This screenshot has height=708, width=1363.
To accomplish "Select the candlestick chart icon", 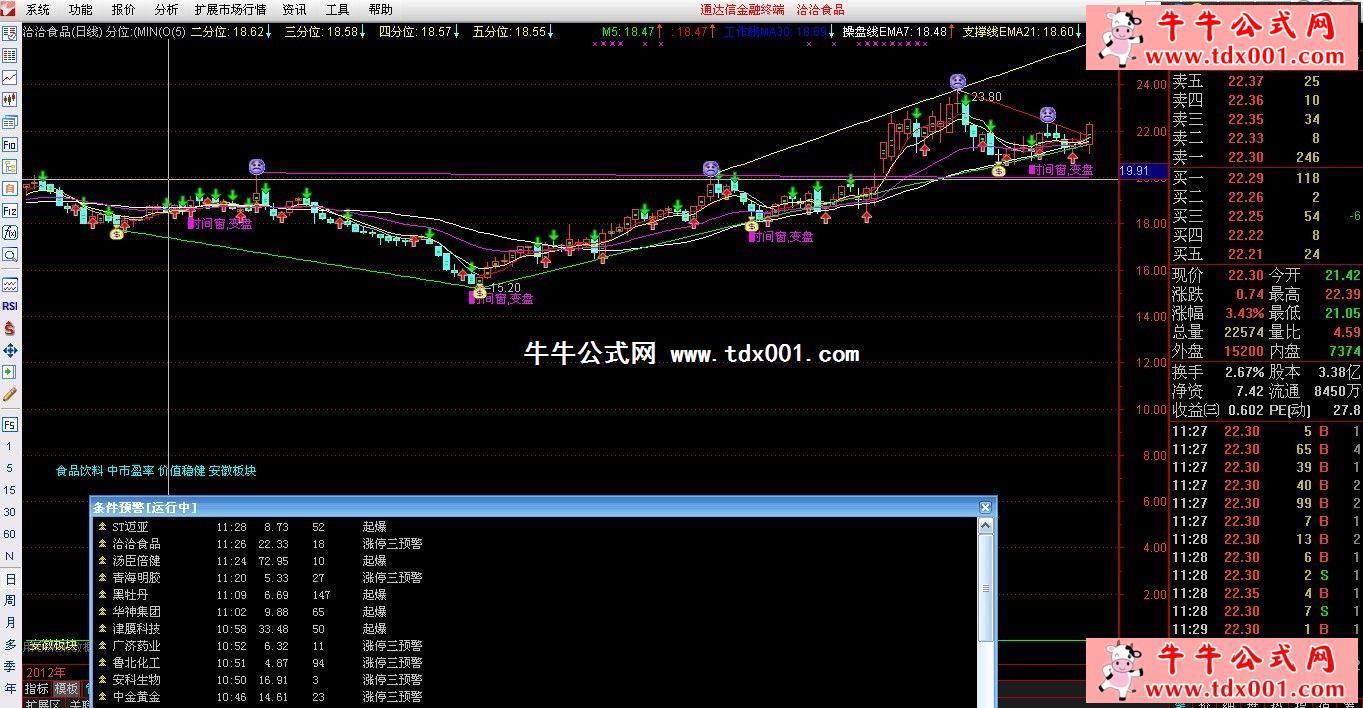I will tap(10, 100).
